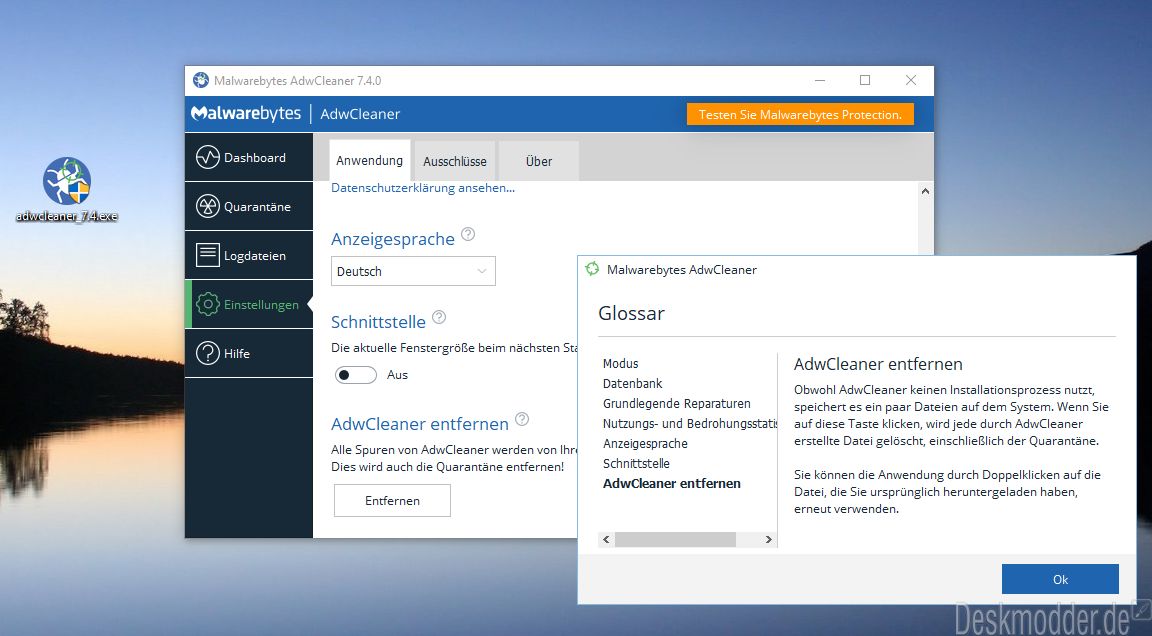
Task: Click settings page scroll up arrow
Action: tap(925, 191)
